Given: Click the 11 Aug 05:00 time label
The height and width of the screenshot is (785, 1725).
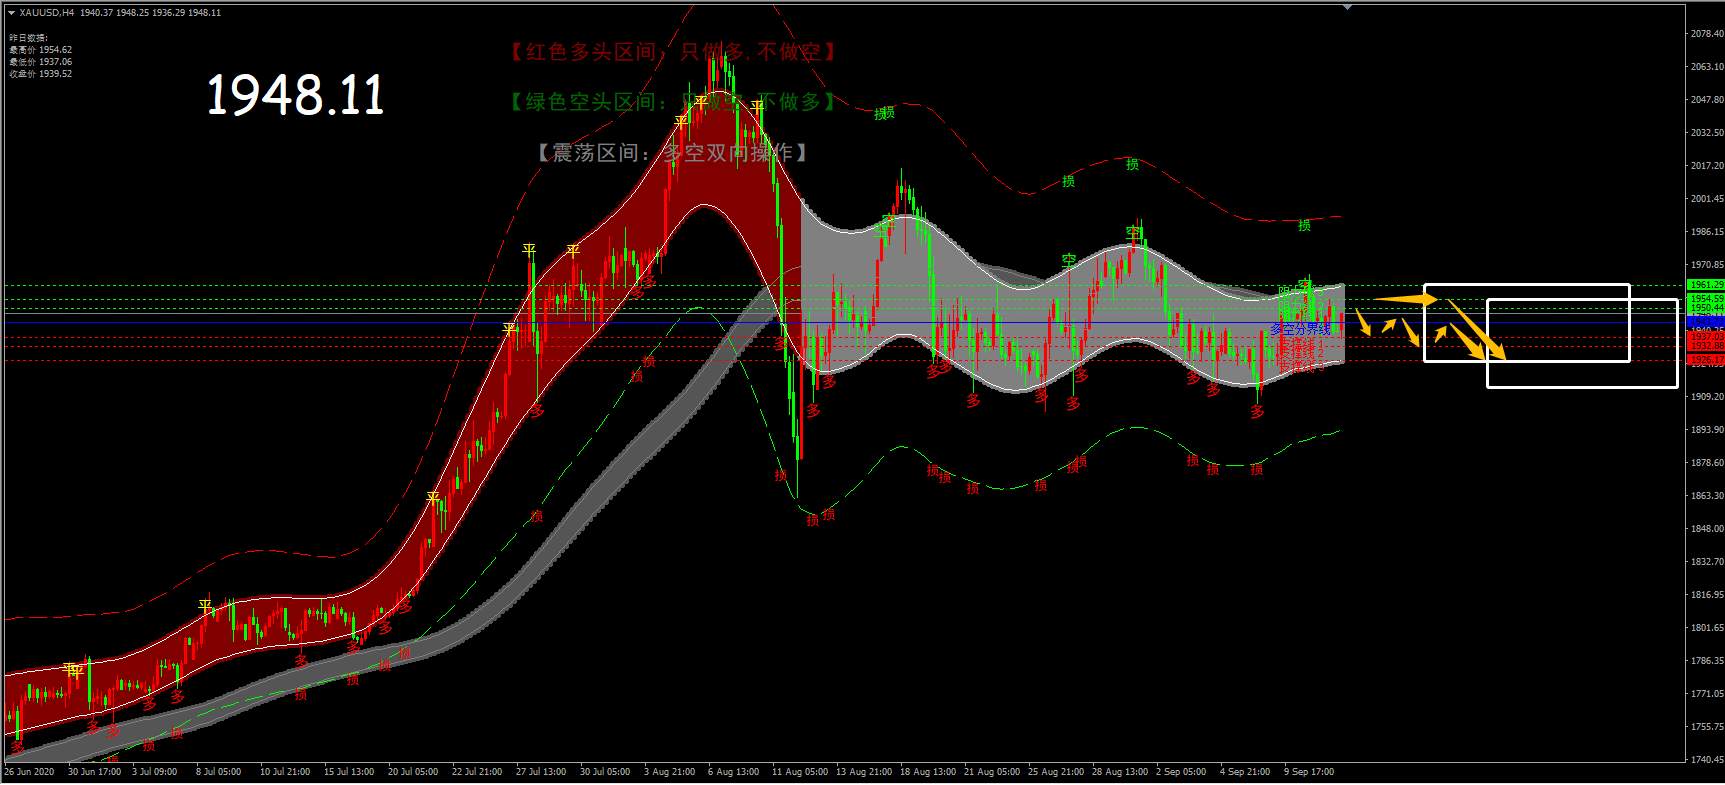Looking at the screenshot, I should [800, 772].
